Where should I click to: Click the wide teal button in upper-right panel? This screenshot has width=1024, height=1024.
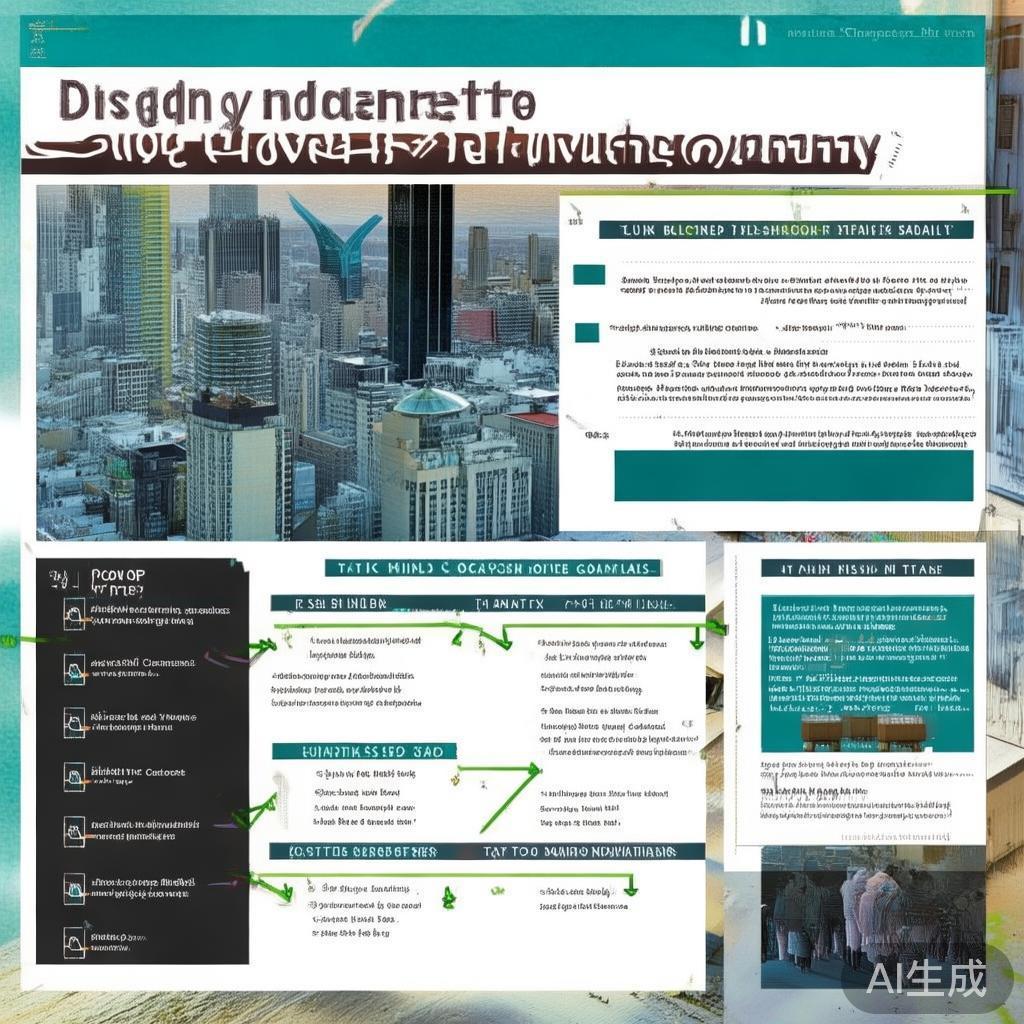[793, 475]
